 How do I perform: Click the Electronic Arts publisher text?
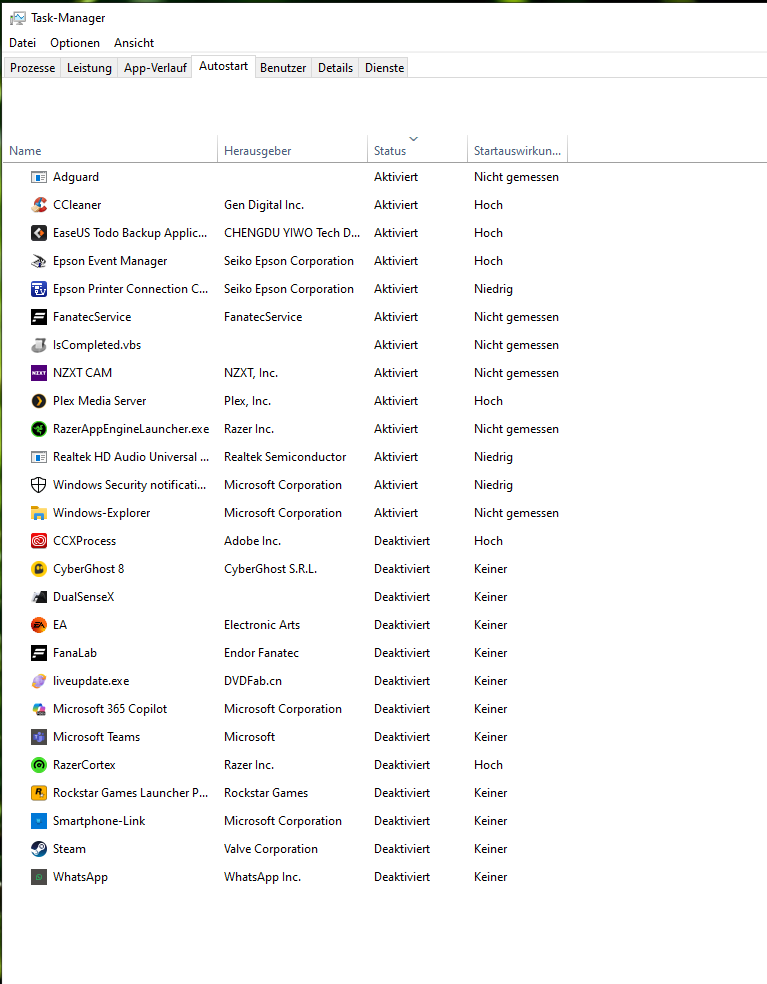[x=262, y=625]
